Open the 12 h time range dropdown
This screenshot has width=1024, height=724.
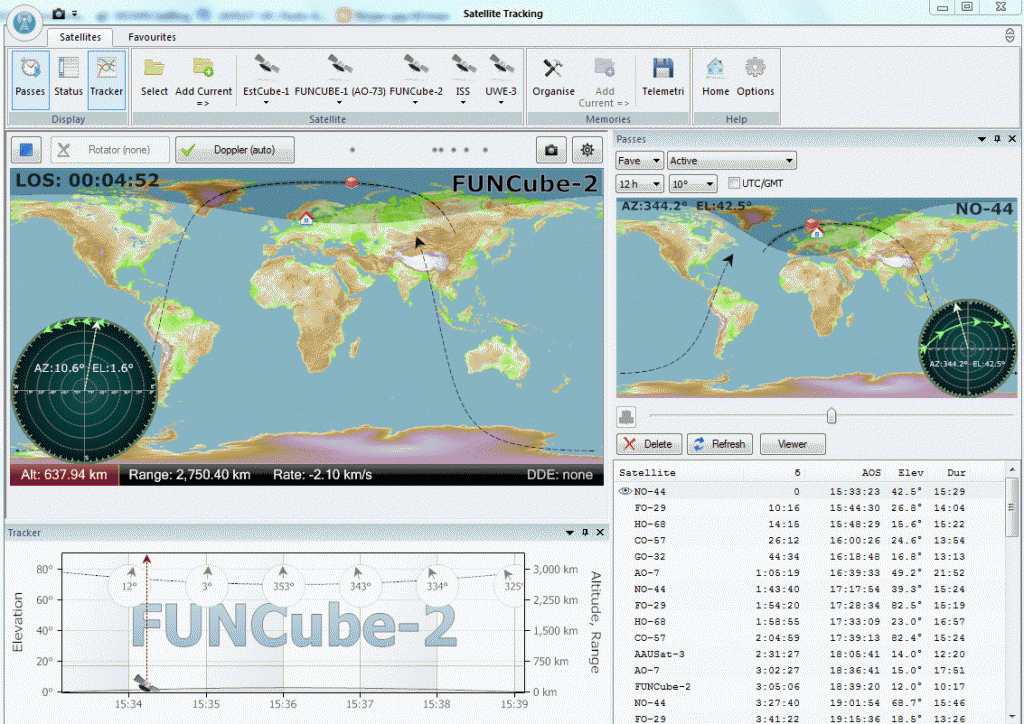point(639,184)
